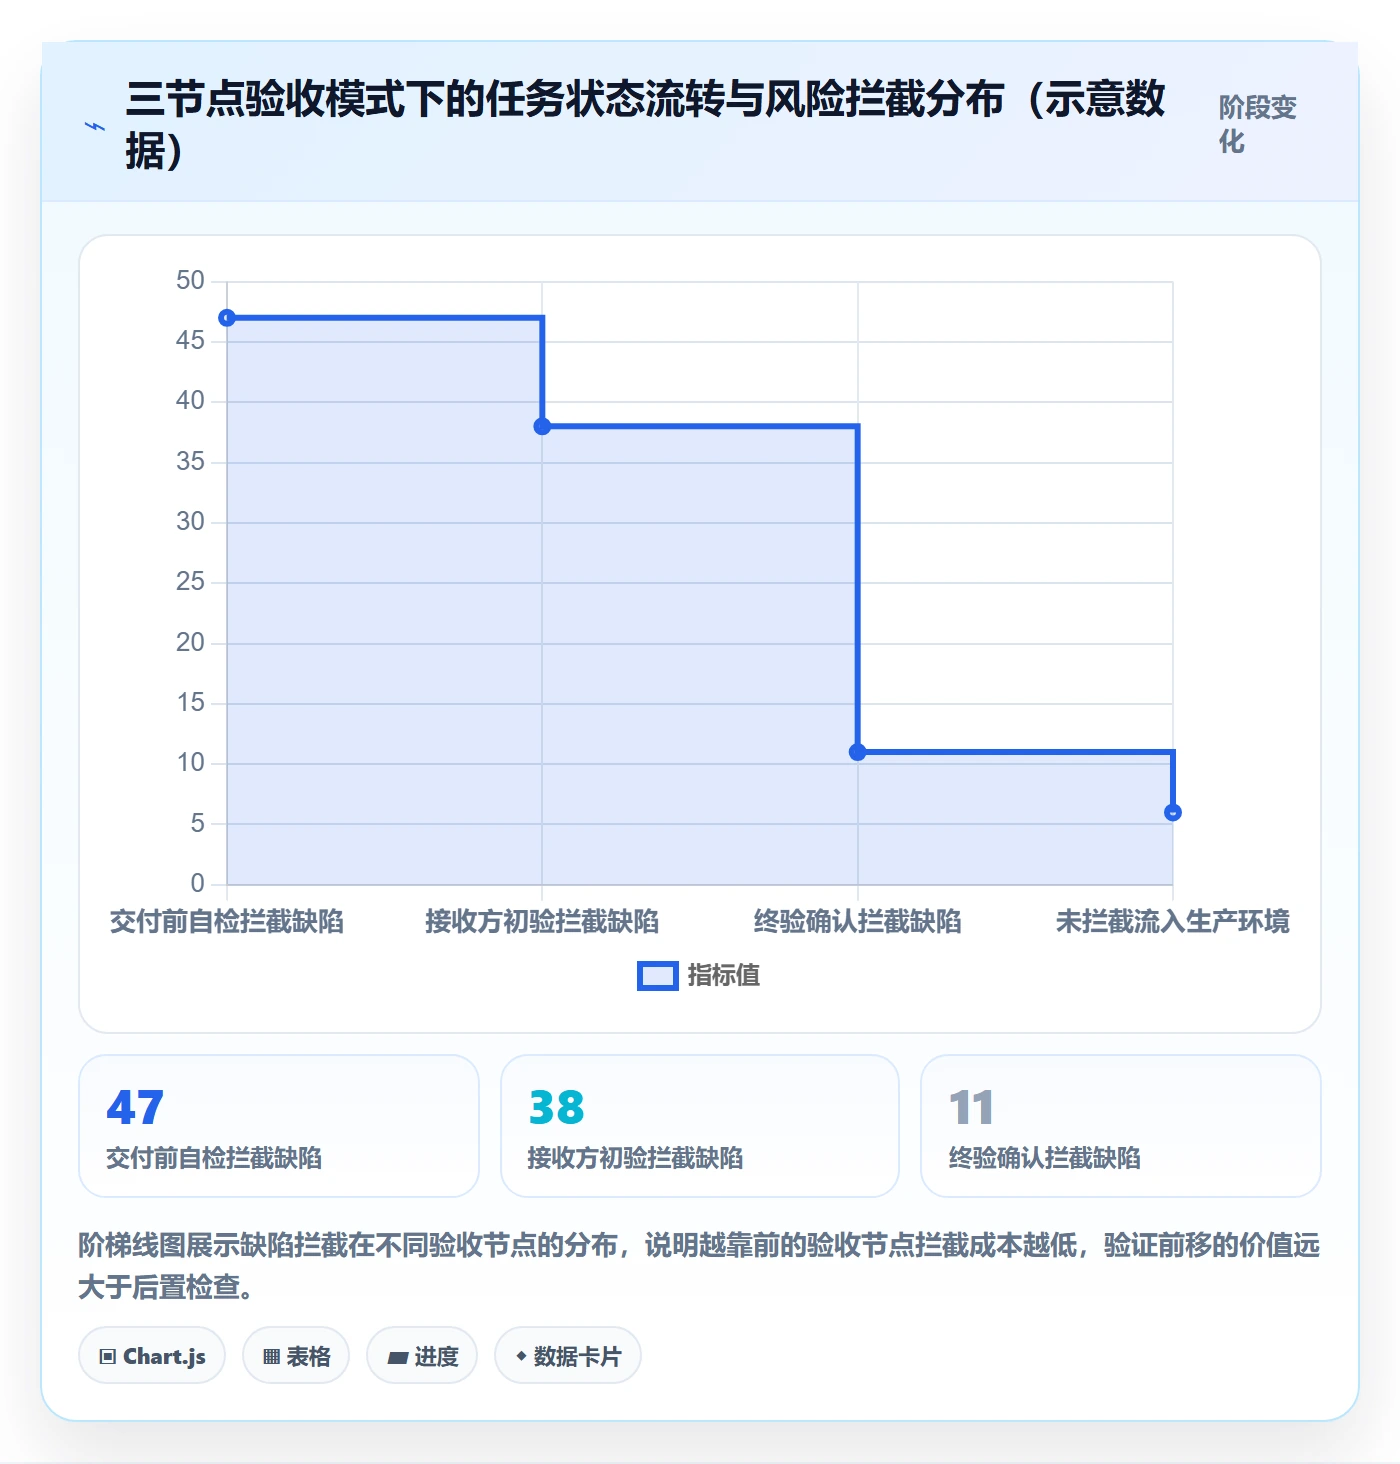Click the y-axis value 50
This screenshot has width=1400, height=1464.
tap(190, 281)
